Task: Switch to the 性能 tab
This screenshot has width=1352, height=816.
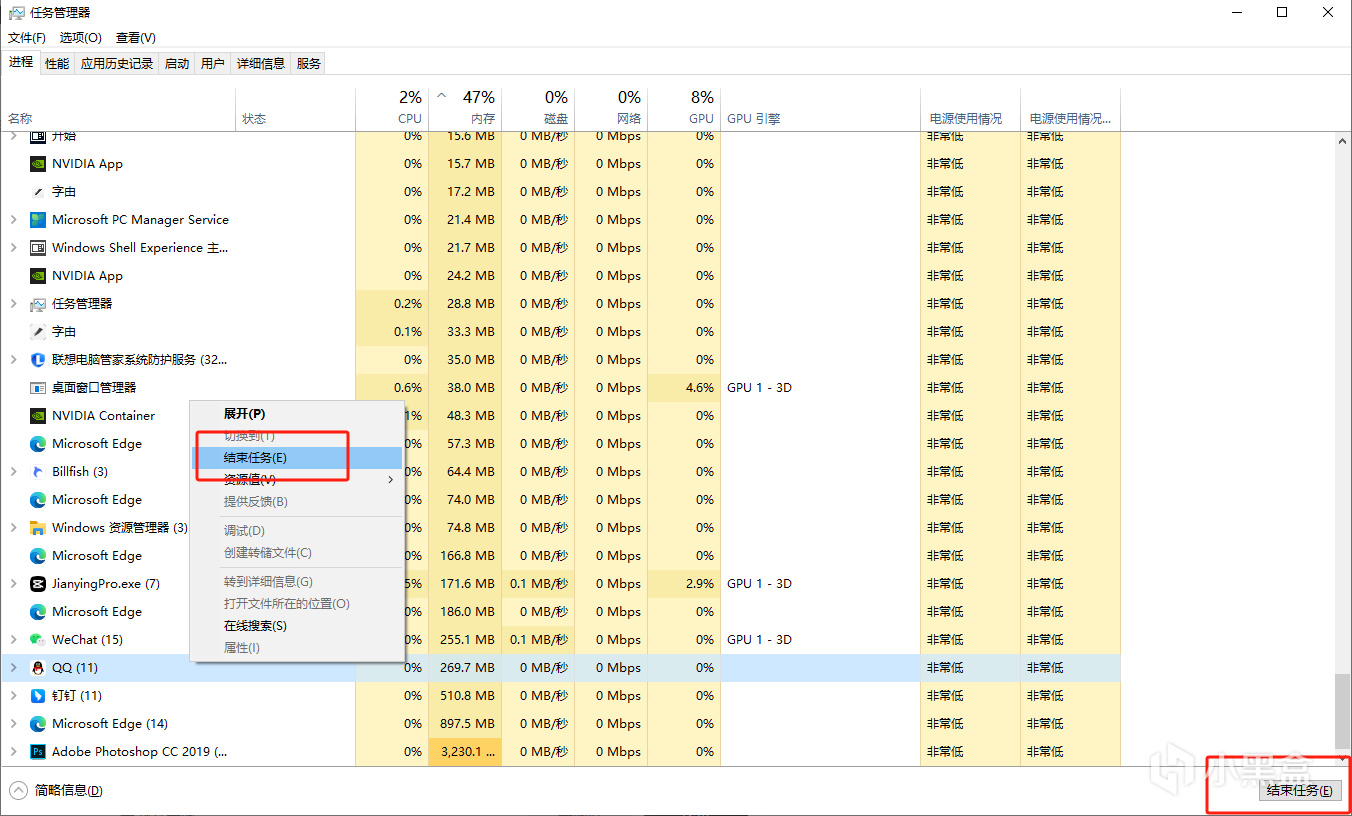Action: coord(57,64)
